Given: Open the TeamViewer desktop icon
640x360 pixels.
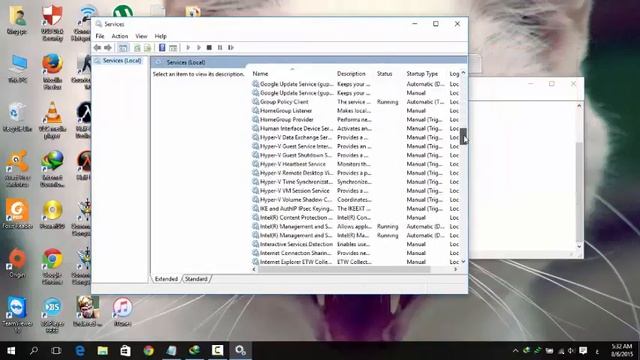Looking at the screenshot, I should pos(17,314).
